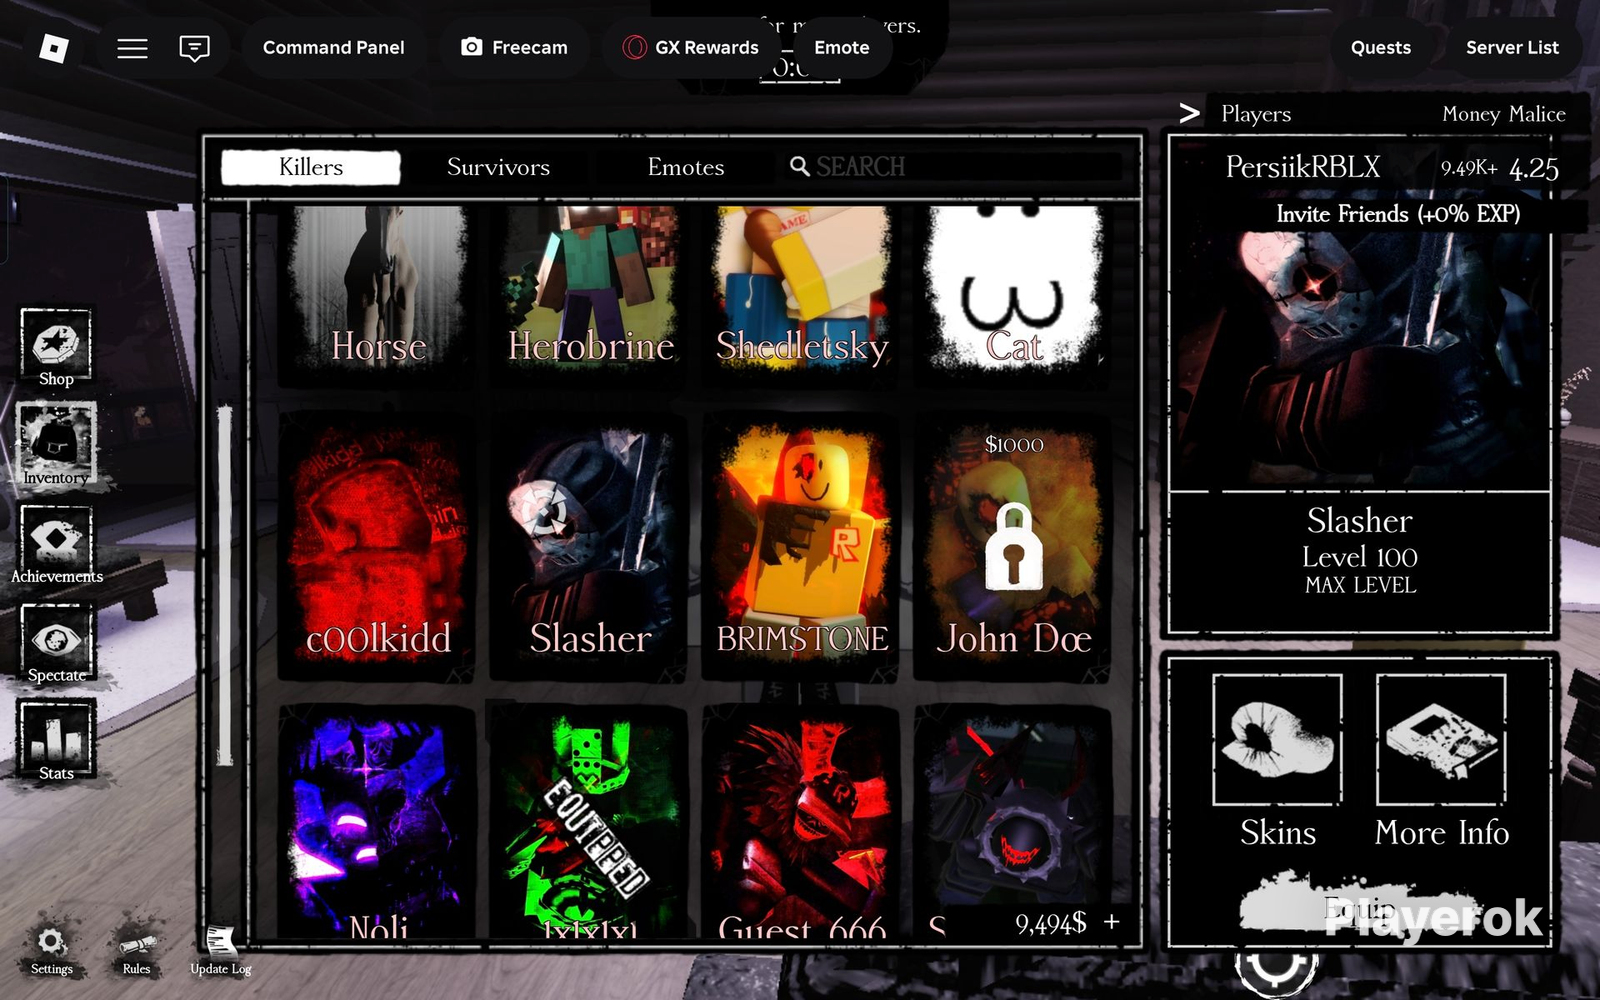Click the plus icon beside 9,494$
The height and width of the screenshot is (1000, 1600).
click(1111, 921)
